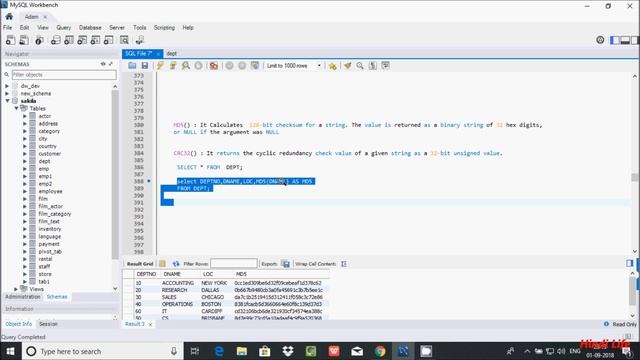Click the open SQL script toolbar icon

24,40
